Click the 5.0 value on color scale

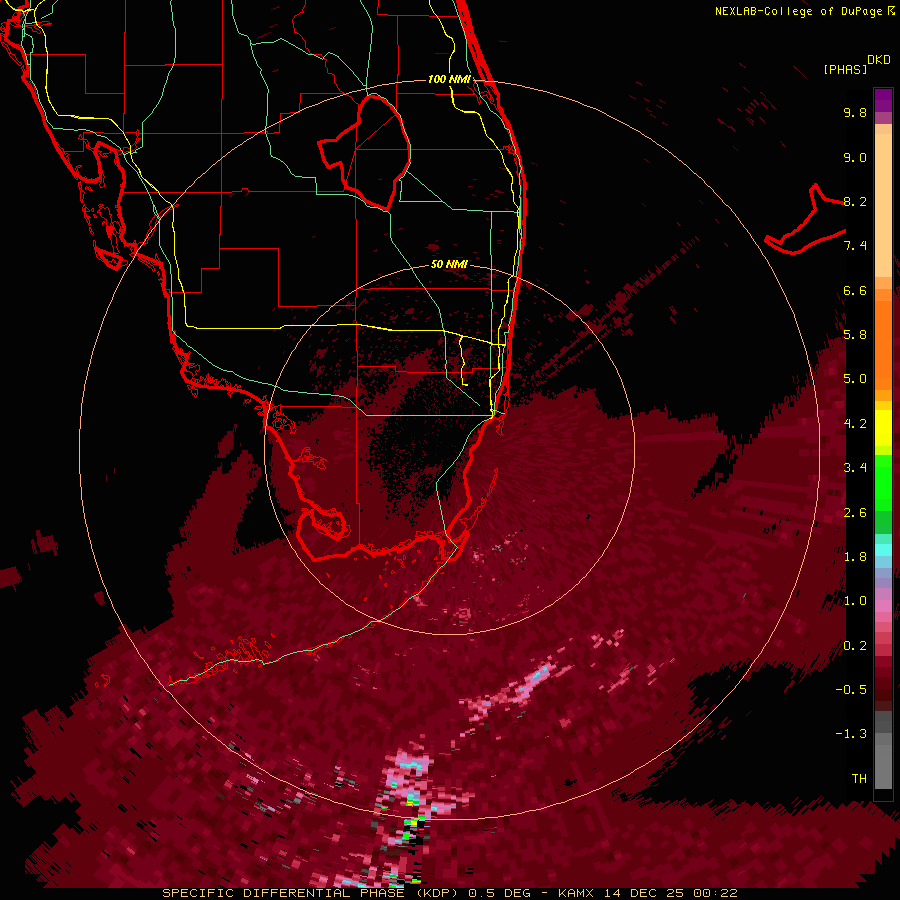pyautogui.click(x=855, y=379)
